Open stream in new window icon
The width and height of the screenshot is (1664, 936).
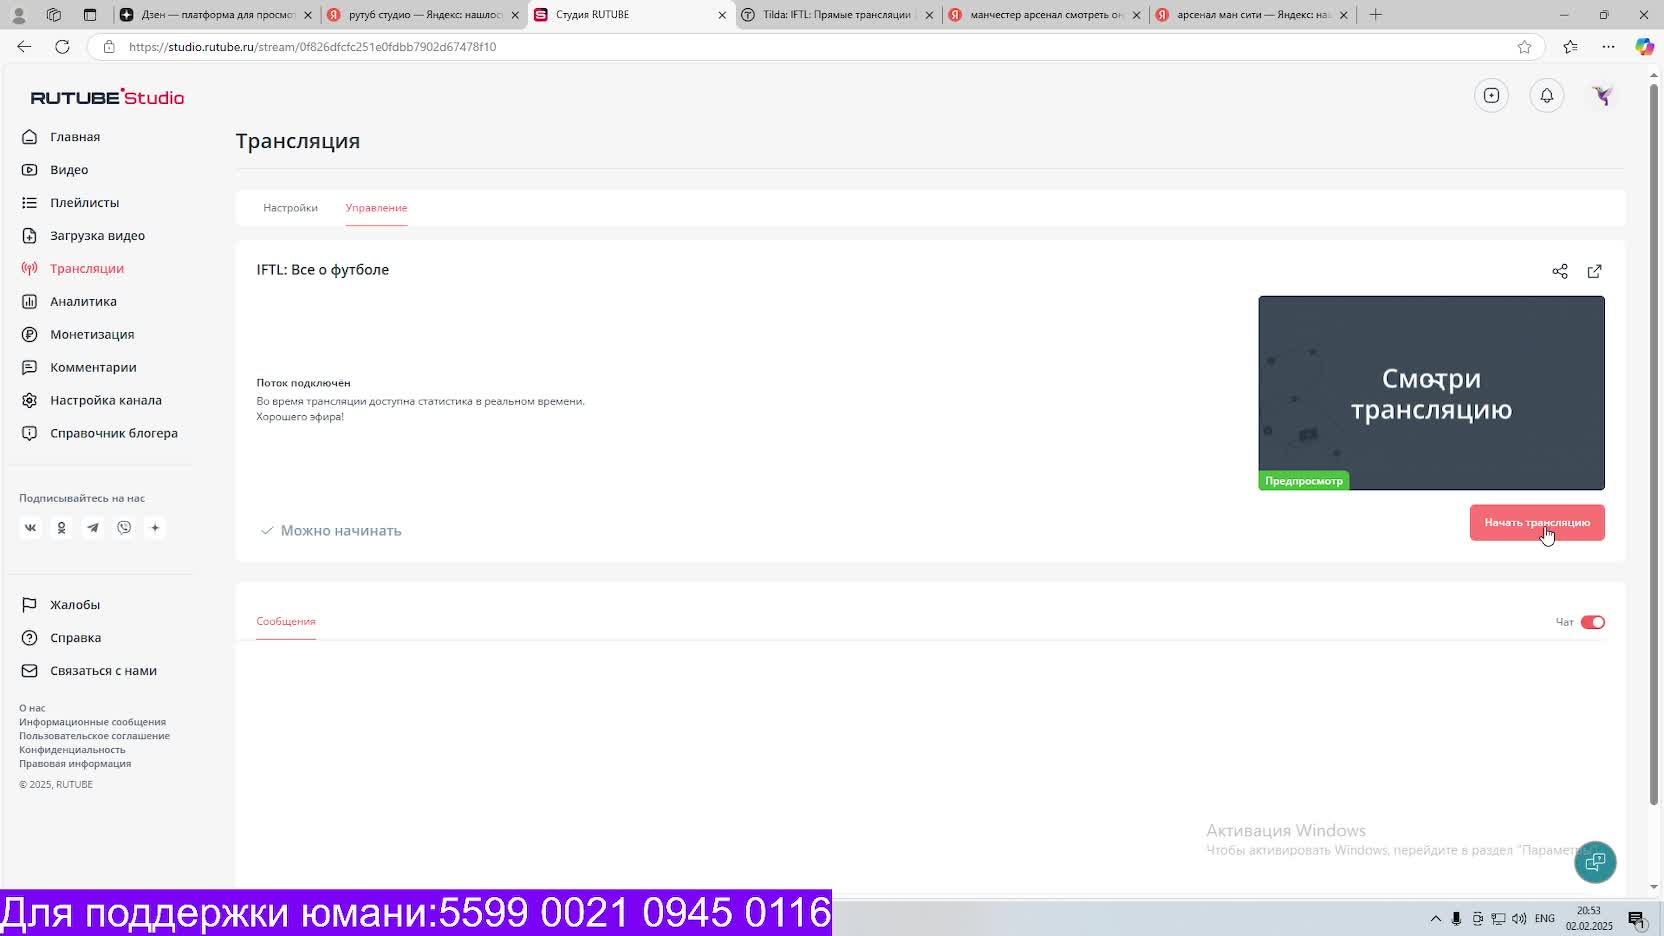(x=1595, y=271)
